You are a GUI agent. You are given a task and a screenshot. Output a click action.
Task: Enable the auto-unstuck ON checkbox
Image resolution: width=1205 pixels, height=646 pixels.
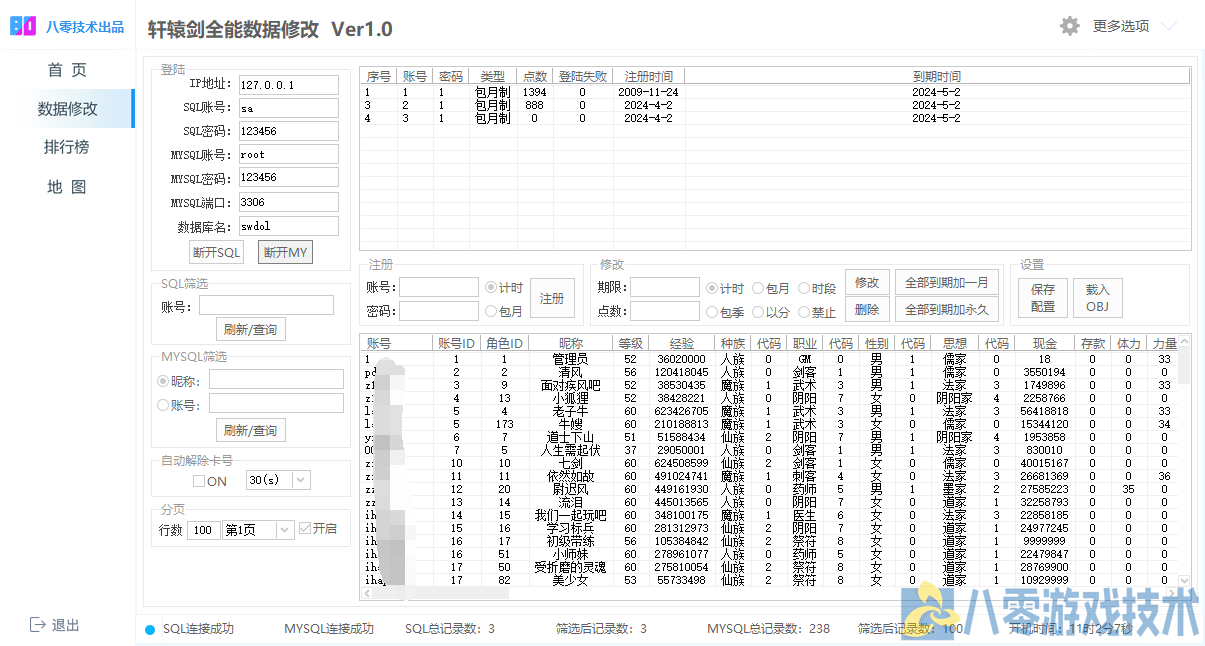[199, 481]
